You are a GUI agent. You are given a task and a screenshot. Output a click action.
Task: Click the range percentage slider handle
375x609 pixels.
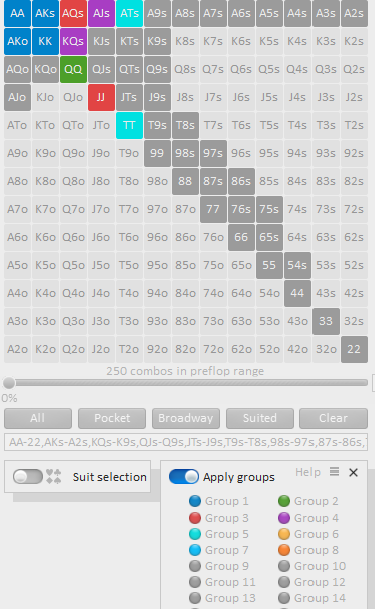pyautogui.click(x=9, y=383)
